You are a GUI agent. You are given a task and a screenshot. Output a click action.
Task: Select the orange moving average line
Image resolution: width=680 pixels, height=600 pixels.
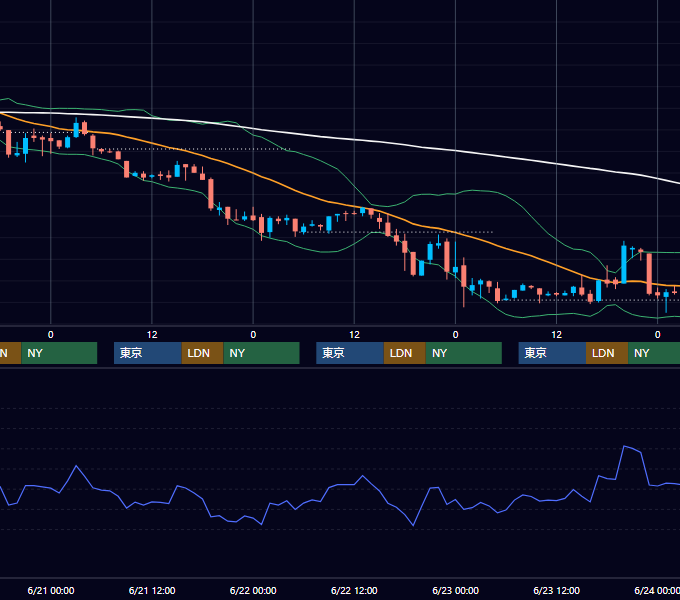pyautogui.click(x=253, y=173)
